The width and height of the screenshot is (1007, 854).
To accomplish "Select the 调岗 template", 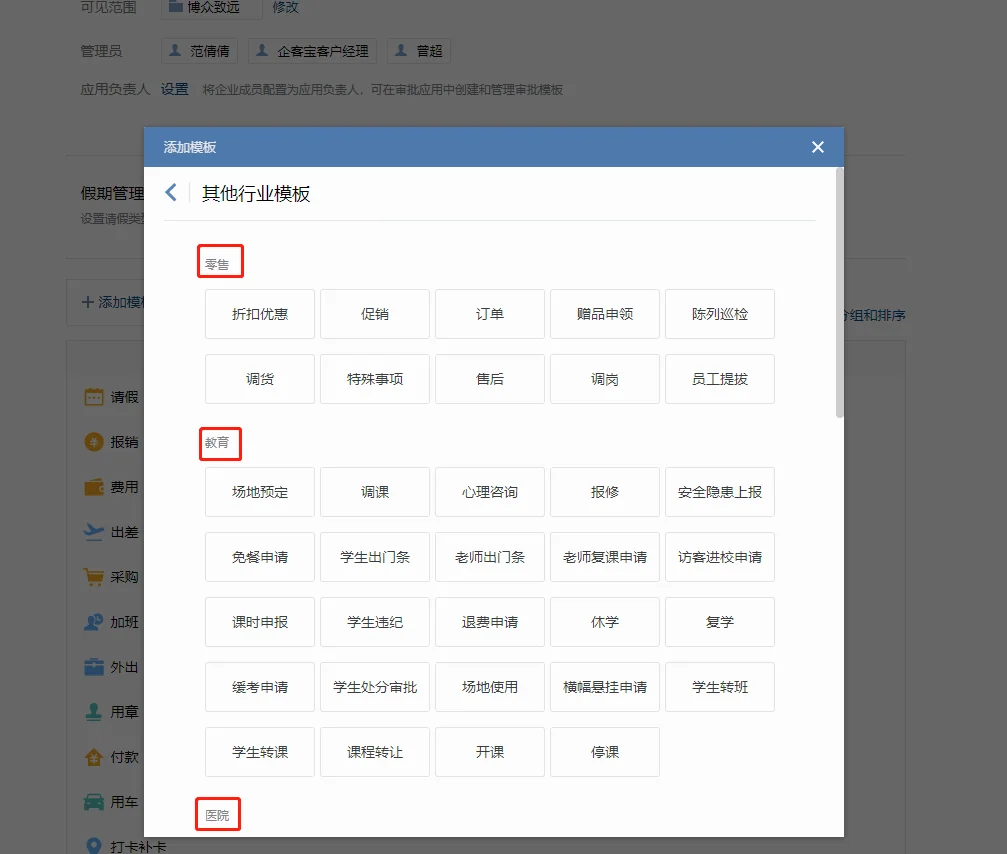I will [x=605, y=379].
